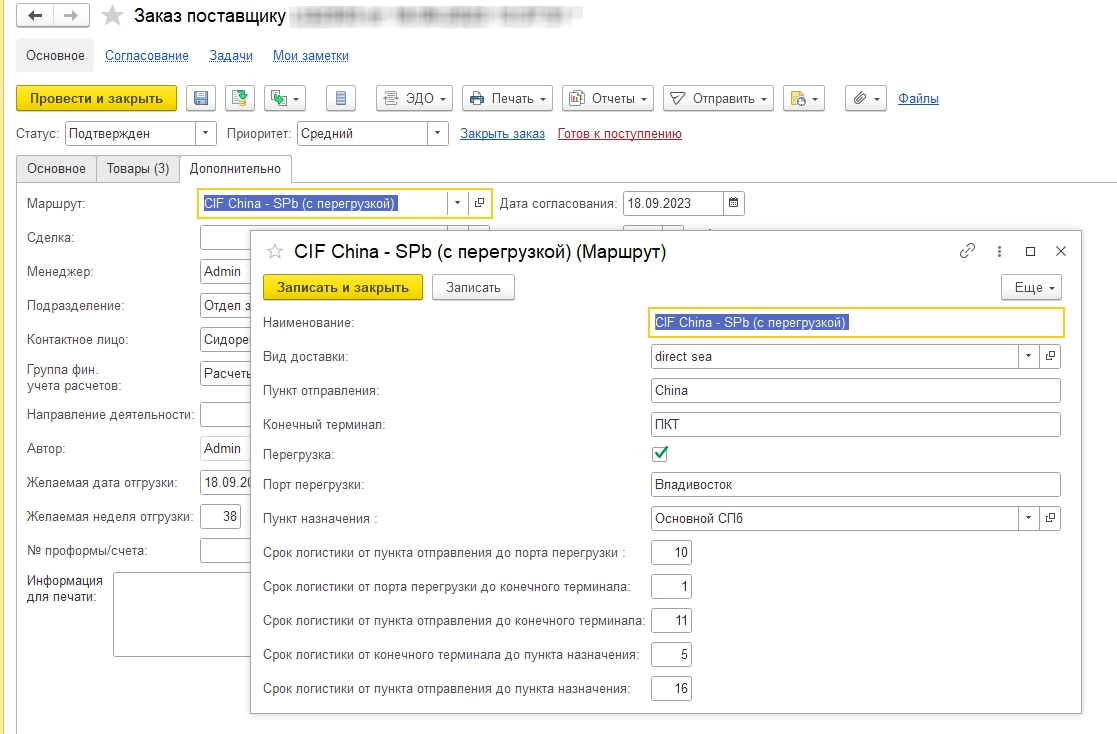Expand the Маршрут dropdown arrow
1117x734 pixels.
point(457,203)
